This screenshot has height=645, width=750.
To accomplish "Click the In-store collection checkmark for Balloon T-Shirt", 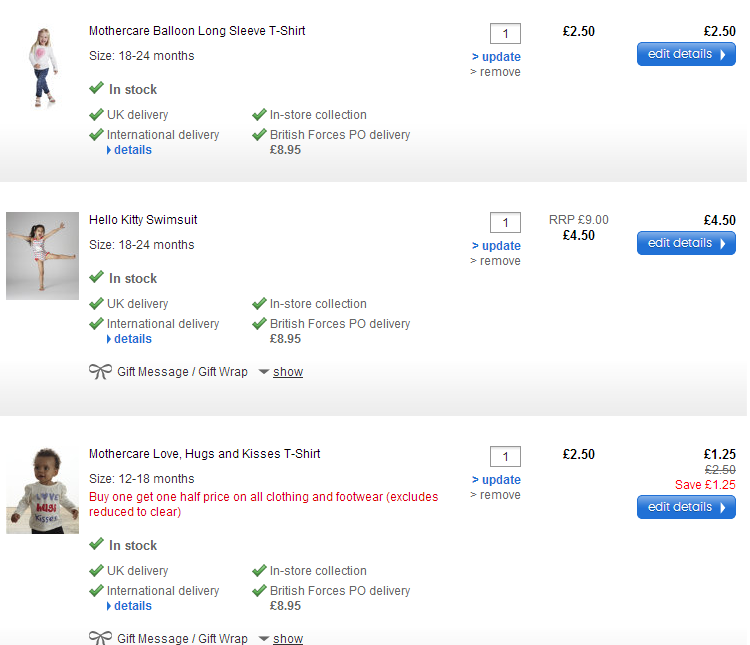I will pyautogui.click(x=259, y=115).
